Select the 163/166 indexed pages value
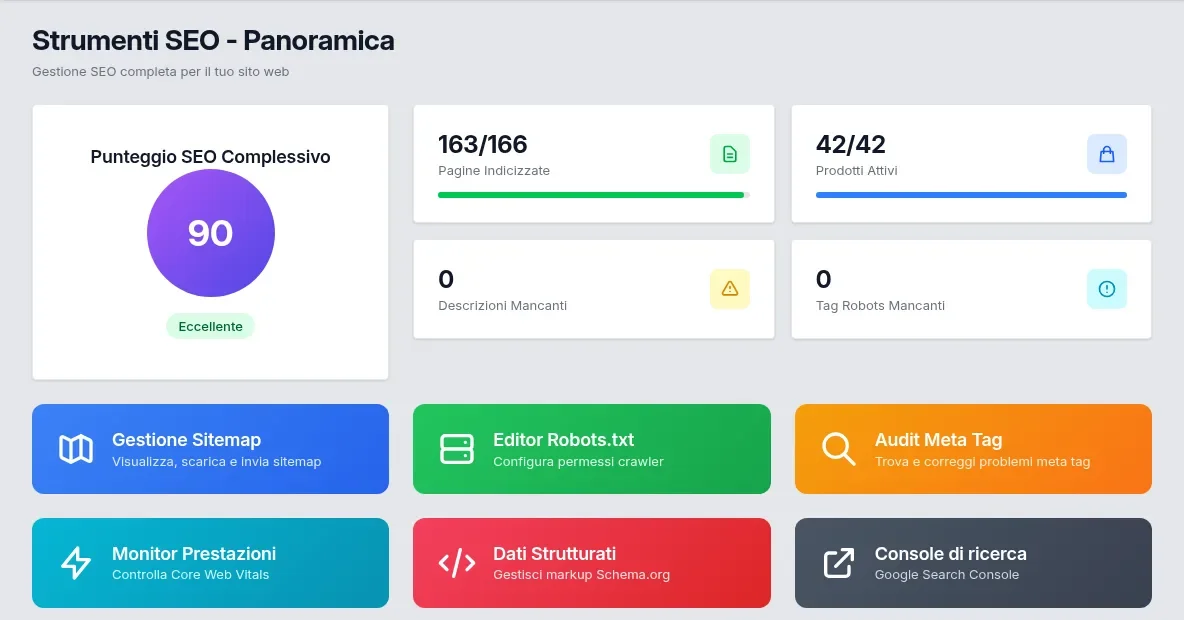 pos(483,144)
